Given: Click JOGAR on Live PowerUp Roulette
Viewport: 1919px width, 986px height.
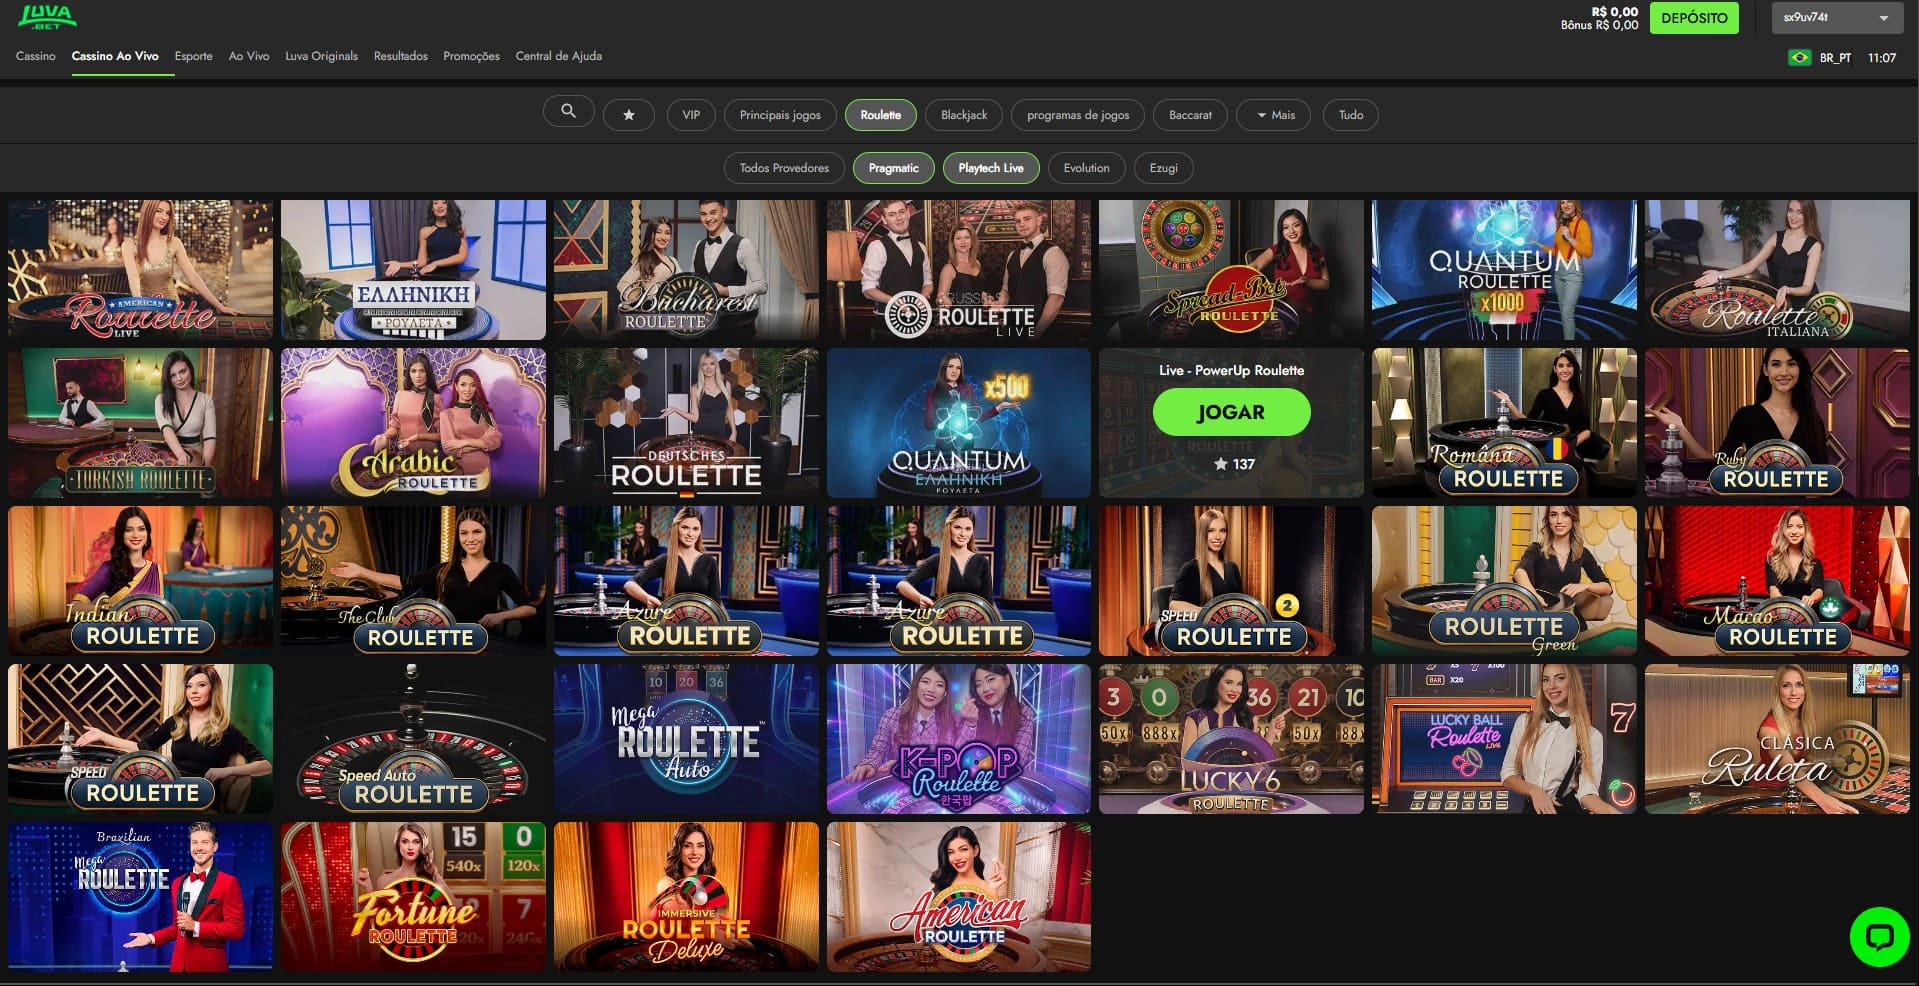Looking at the screenshot, I should [x=1231, y=412].
